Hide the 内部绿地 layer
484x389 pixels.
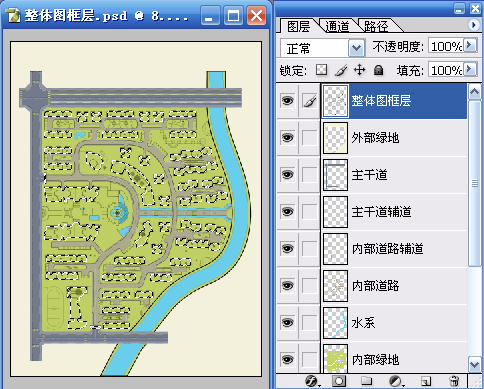pyautogui.click(x=288, y=360)
